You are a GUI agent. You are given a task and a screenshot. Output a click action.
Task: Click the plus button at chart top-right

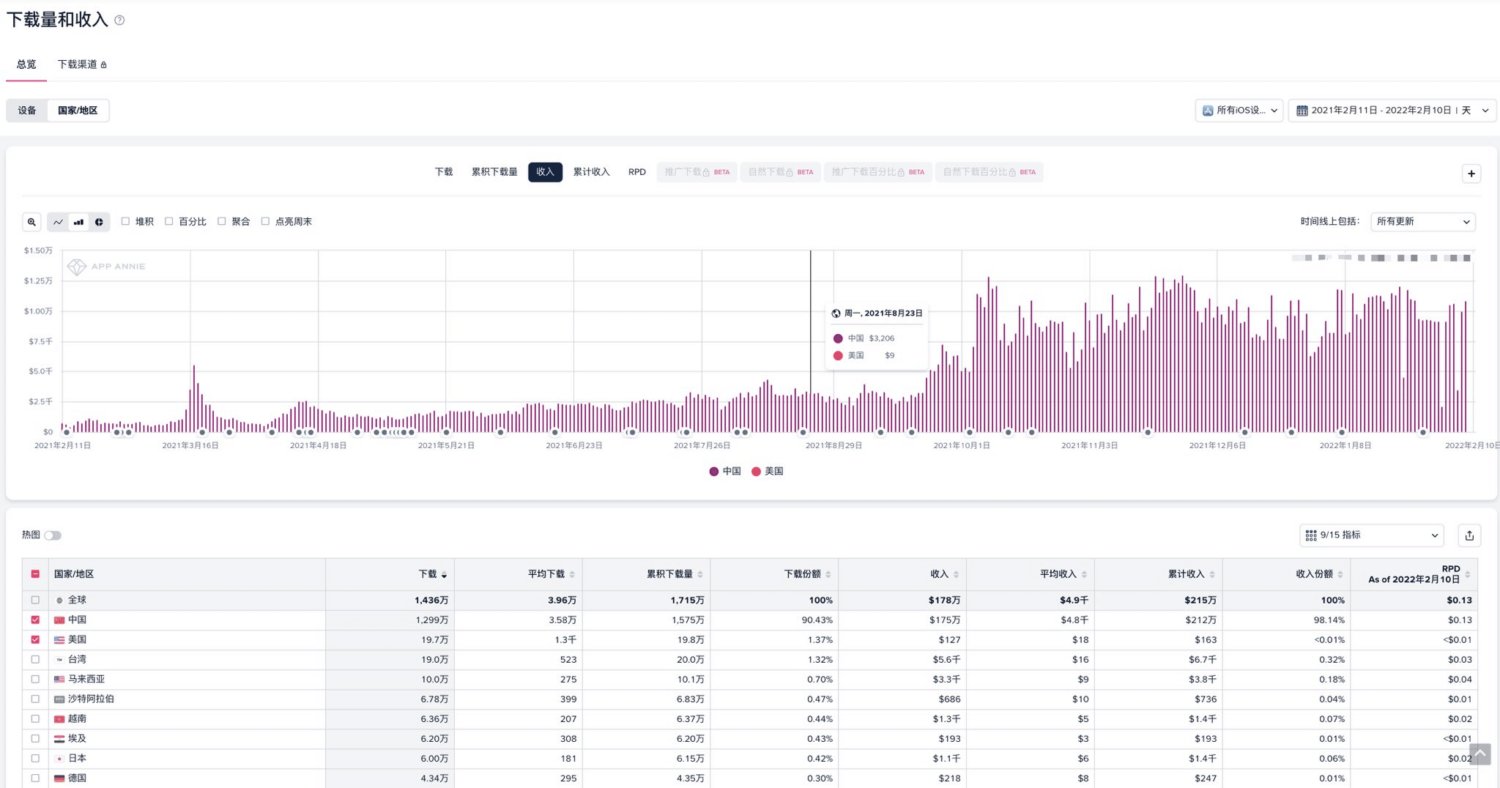1471,173
